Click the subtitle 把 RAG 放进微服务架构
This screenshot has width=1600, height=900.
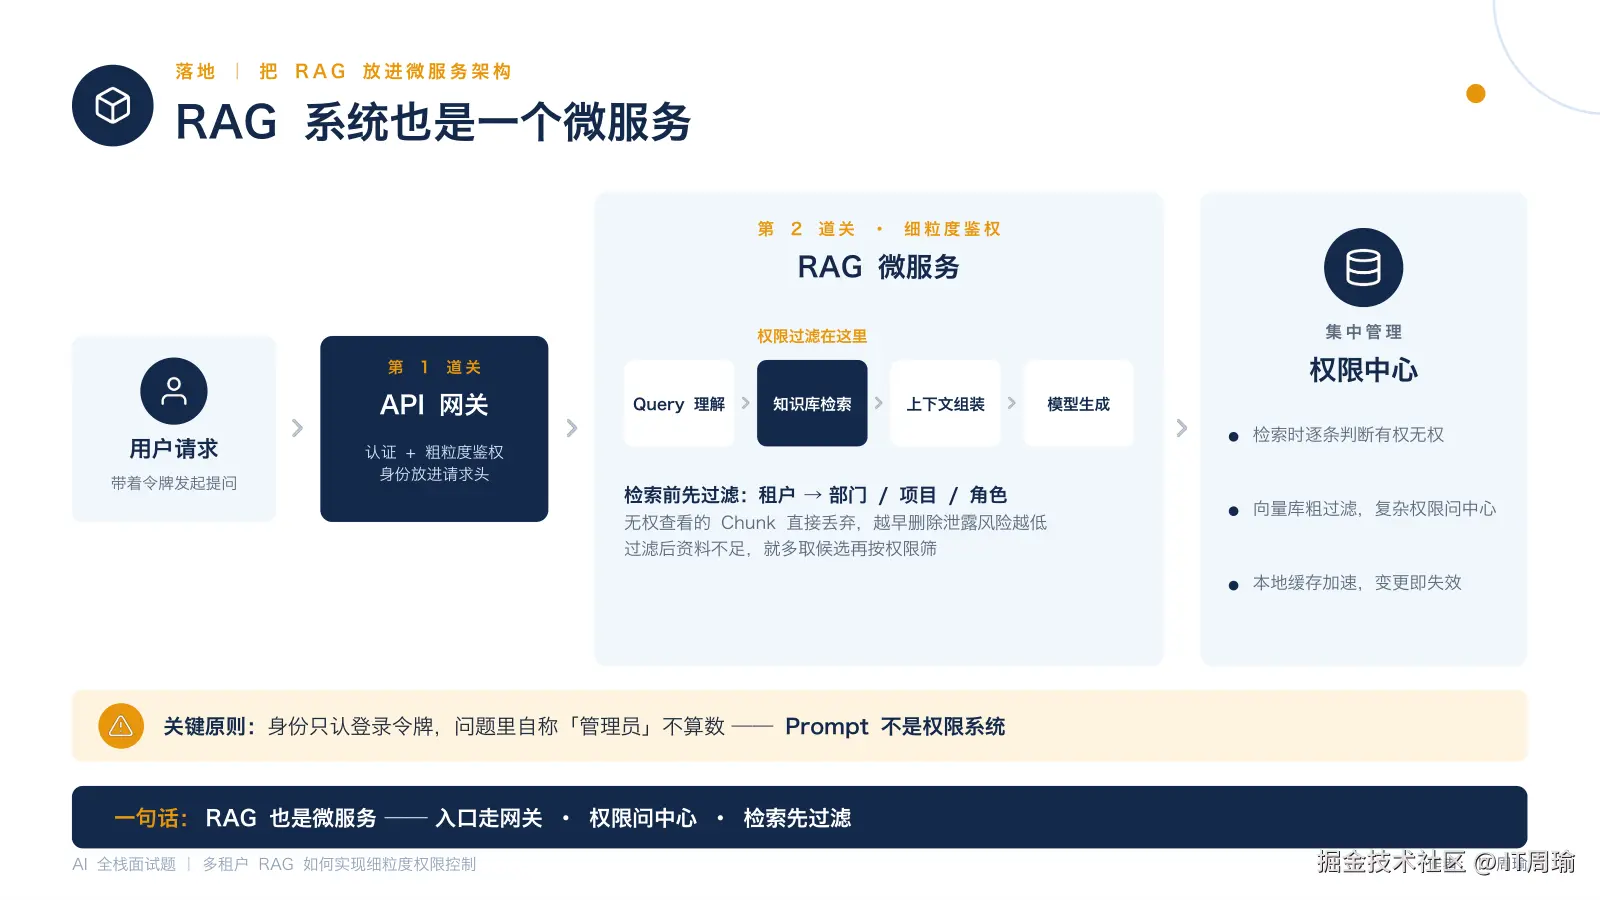[385, 72]
